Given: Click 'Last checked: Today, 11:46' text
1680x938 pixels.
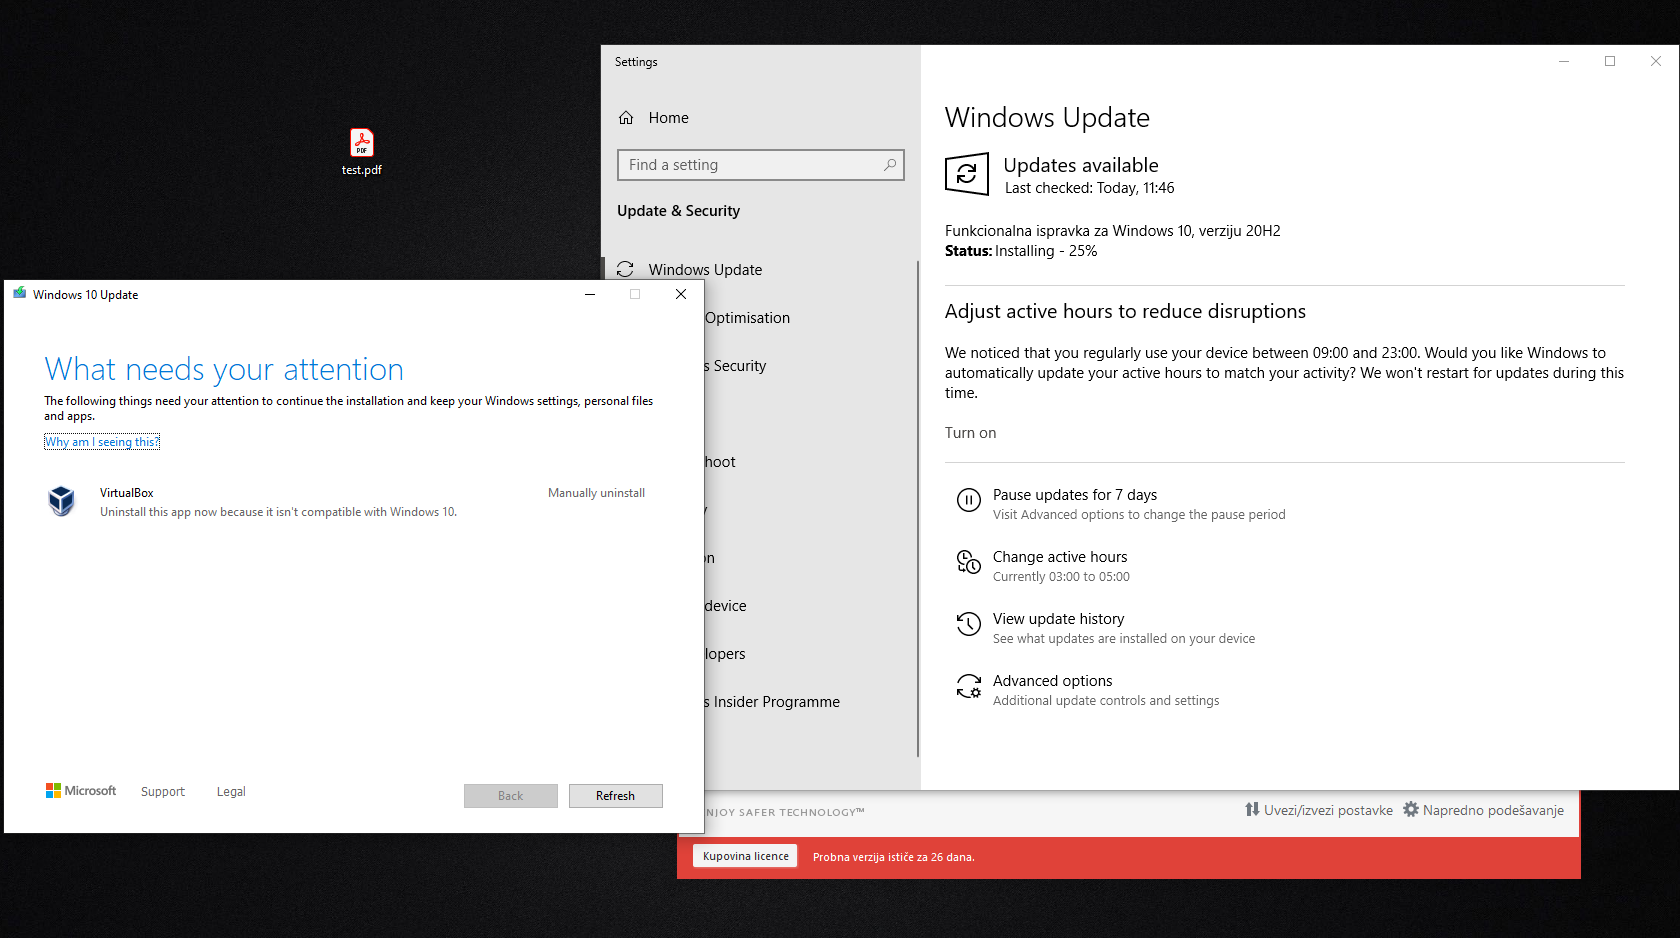Looking at the screenshot, I should [1089, 188].
